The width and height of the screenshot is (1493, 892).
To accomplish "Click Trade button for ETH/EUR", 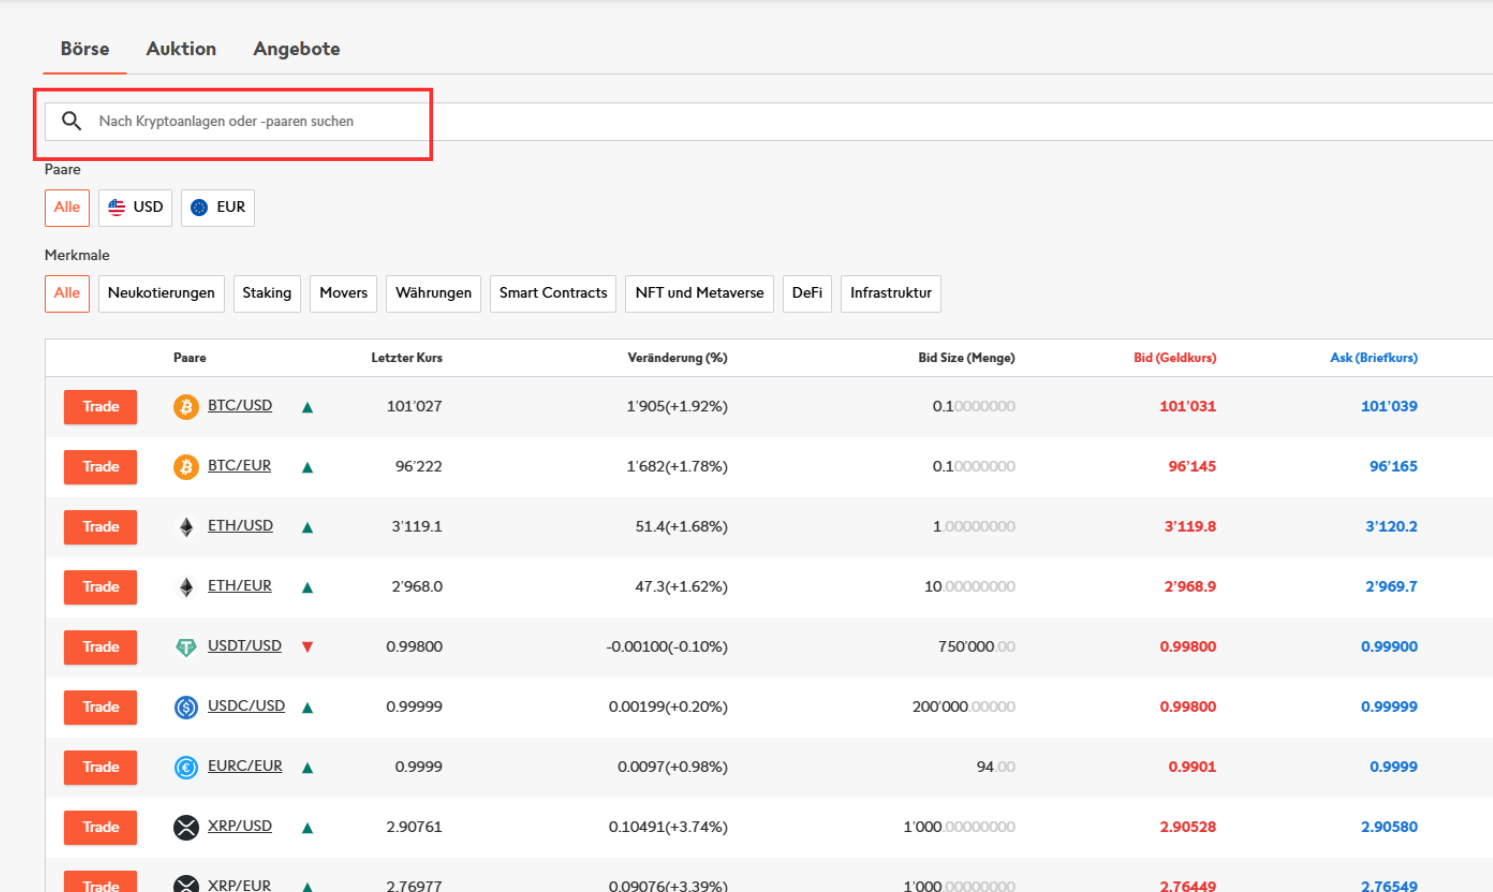I will tap(101, 587).
